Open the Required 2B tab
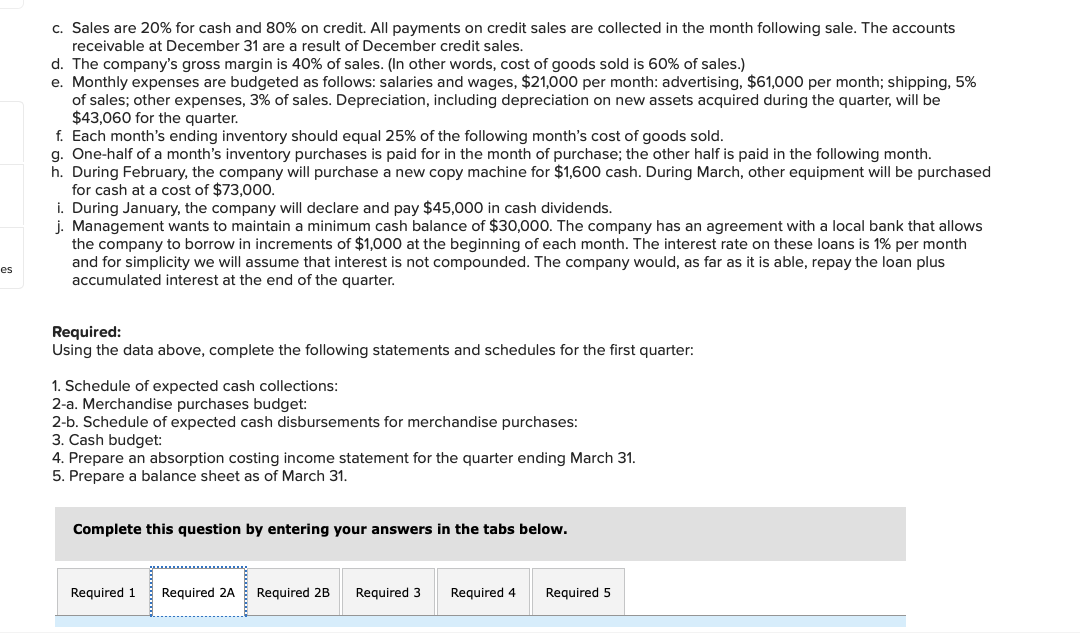 tap(293, 592)
